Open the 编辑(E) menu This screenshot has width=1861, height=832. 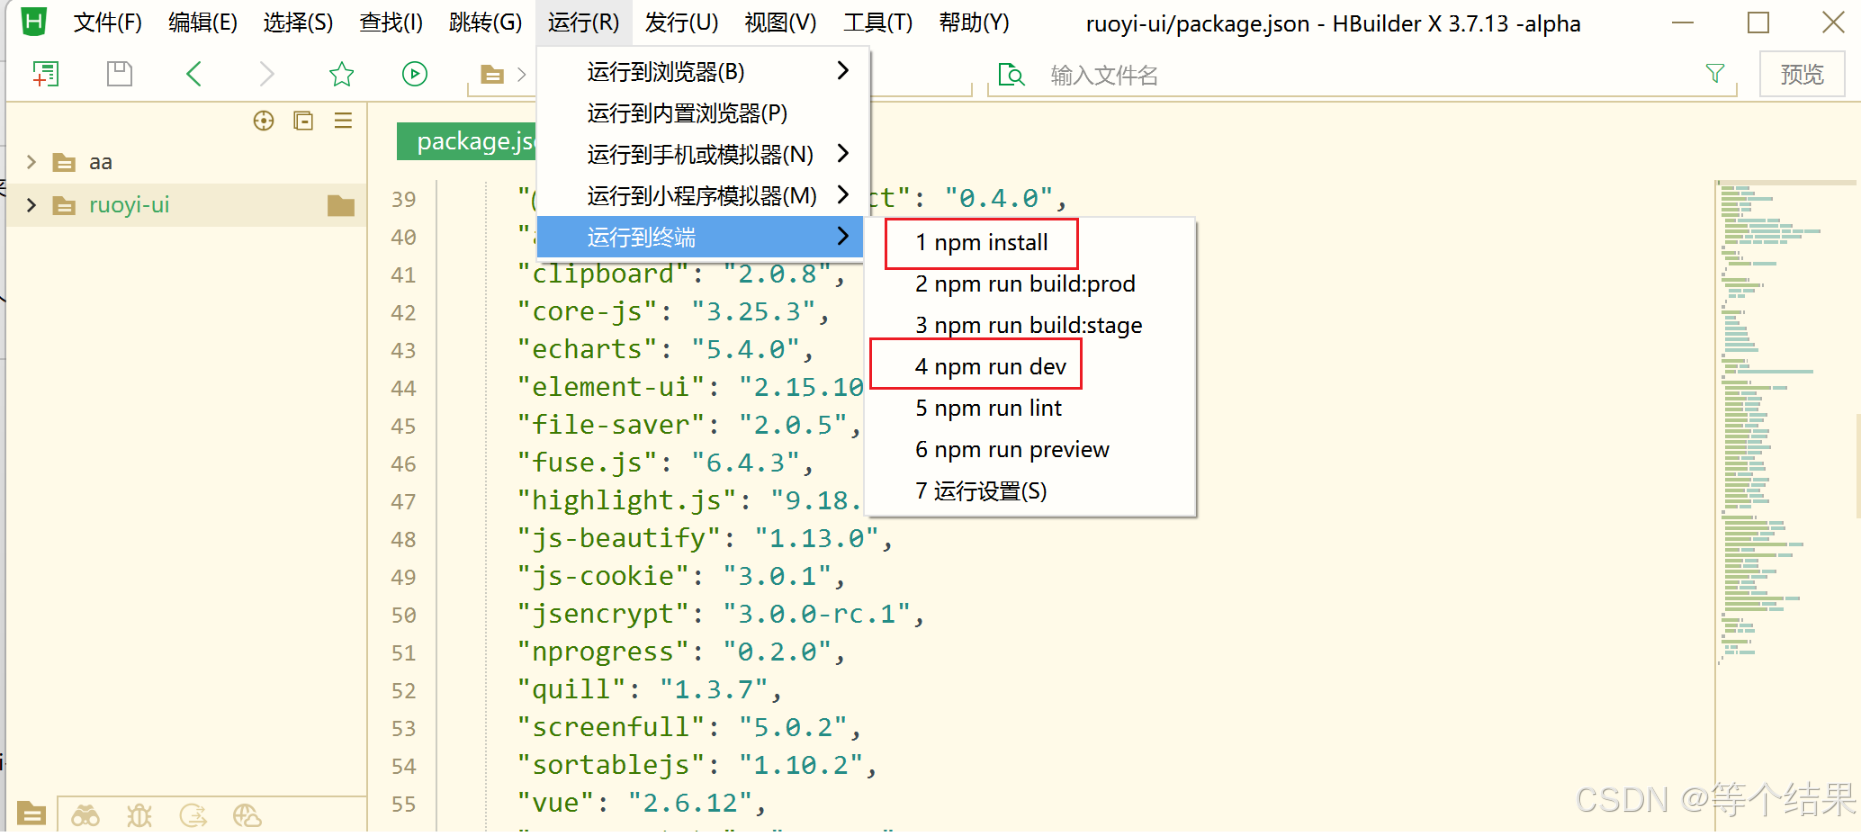(203, 23)
